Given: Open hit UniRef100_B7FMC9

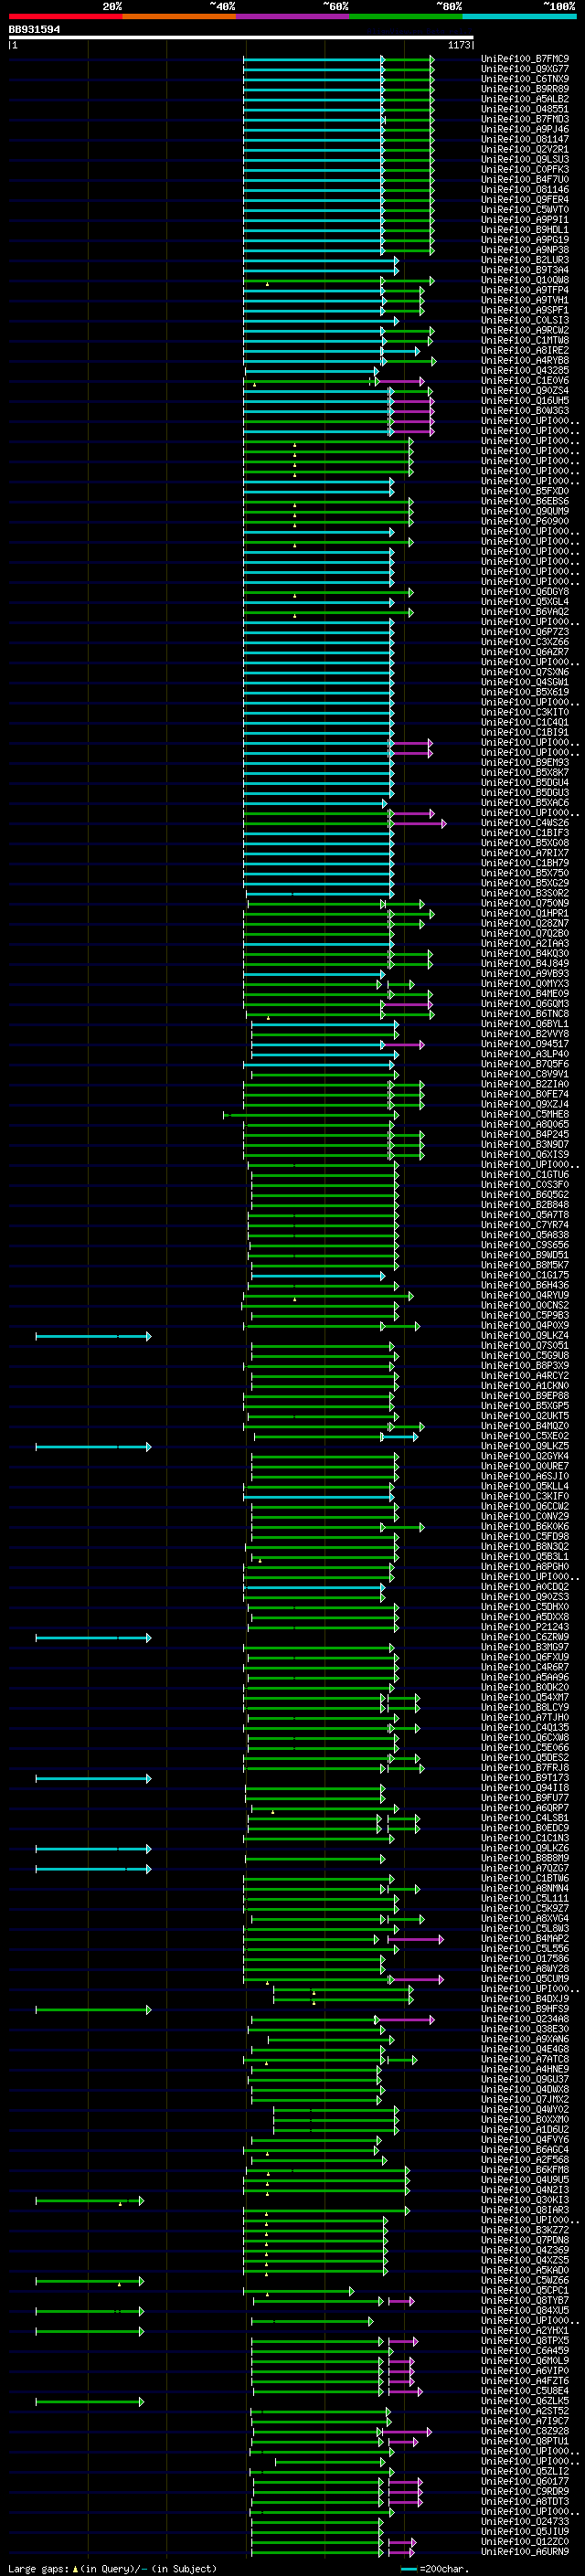Looking at the screenshot, I should [525, 59].
